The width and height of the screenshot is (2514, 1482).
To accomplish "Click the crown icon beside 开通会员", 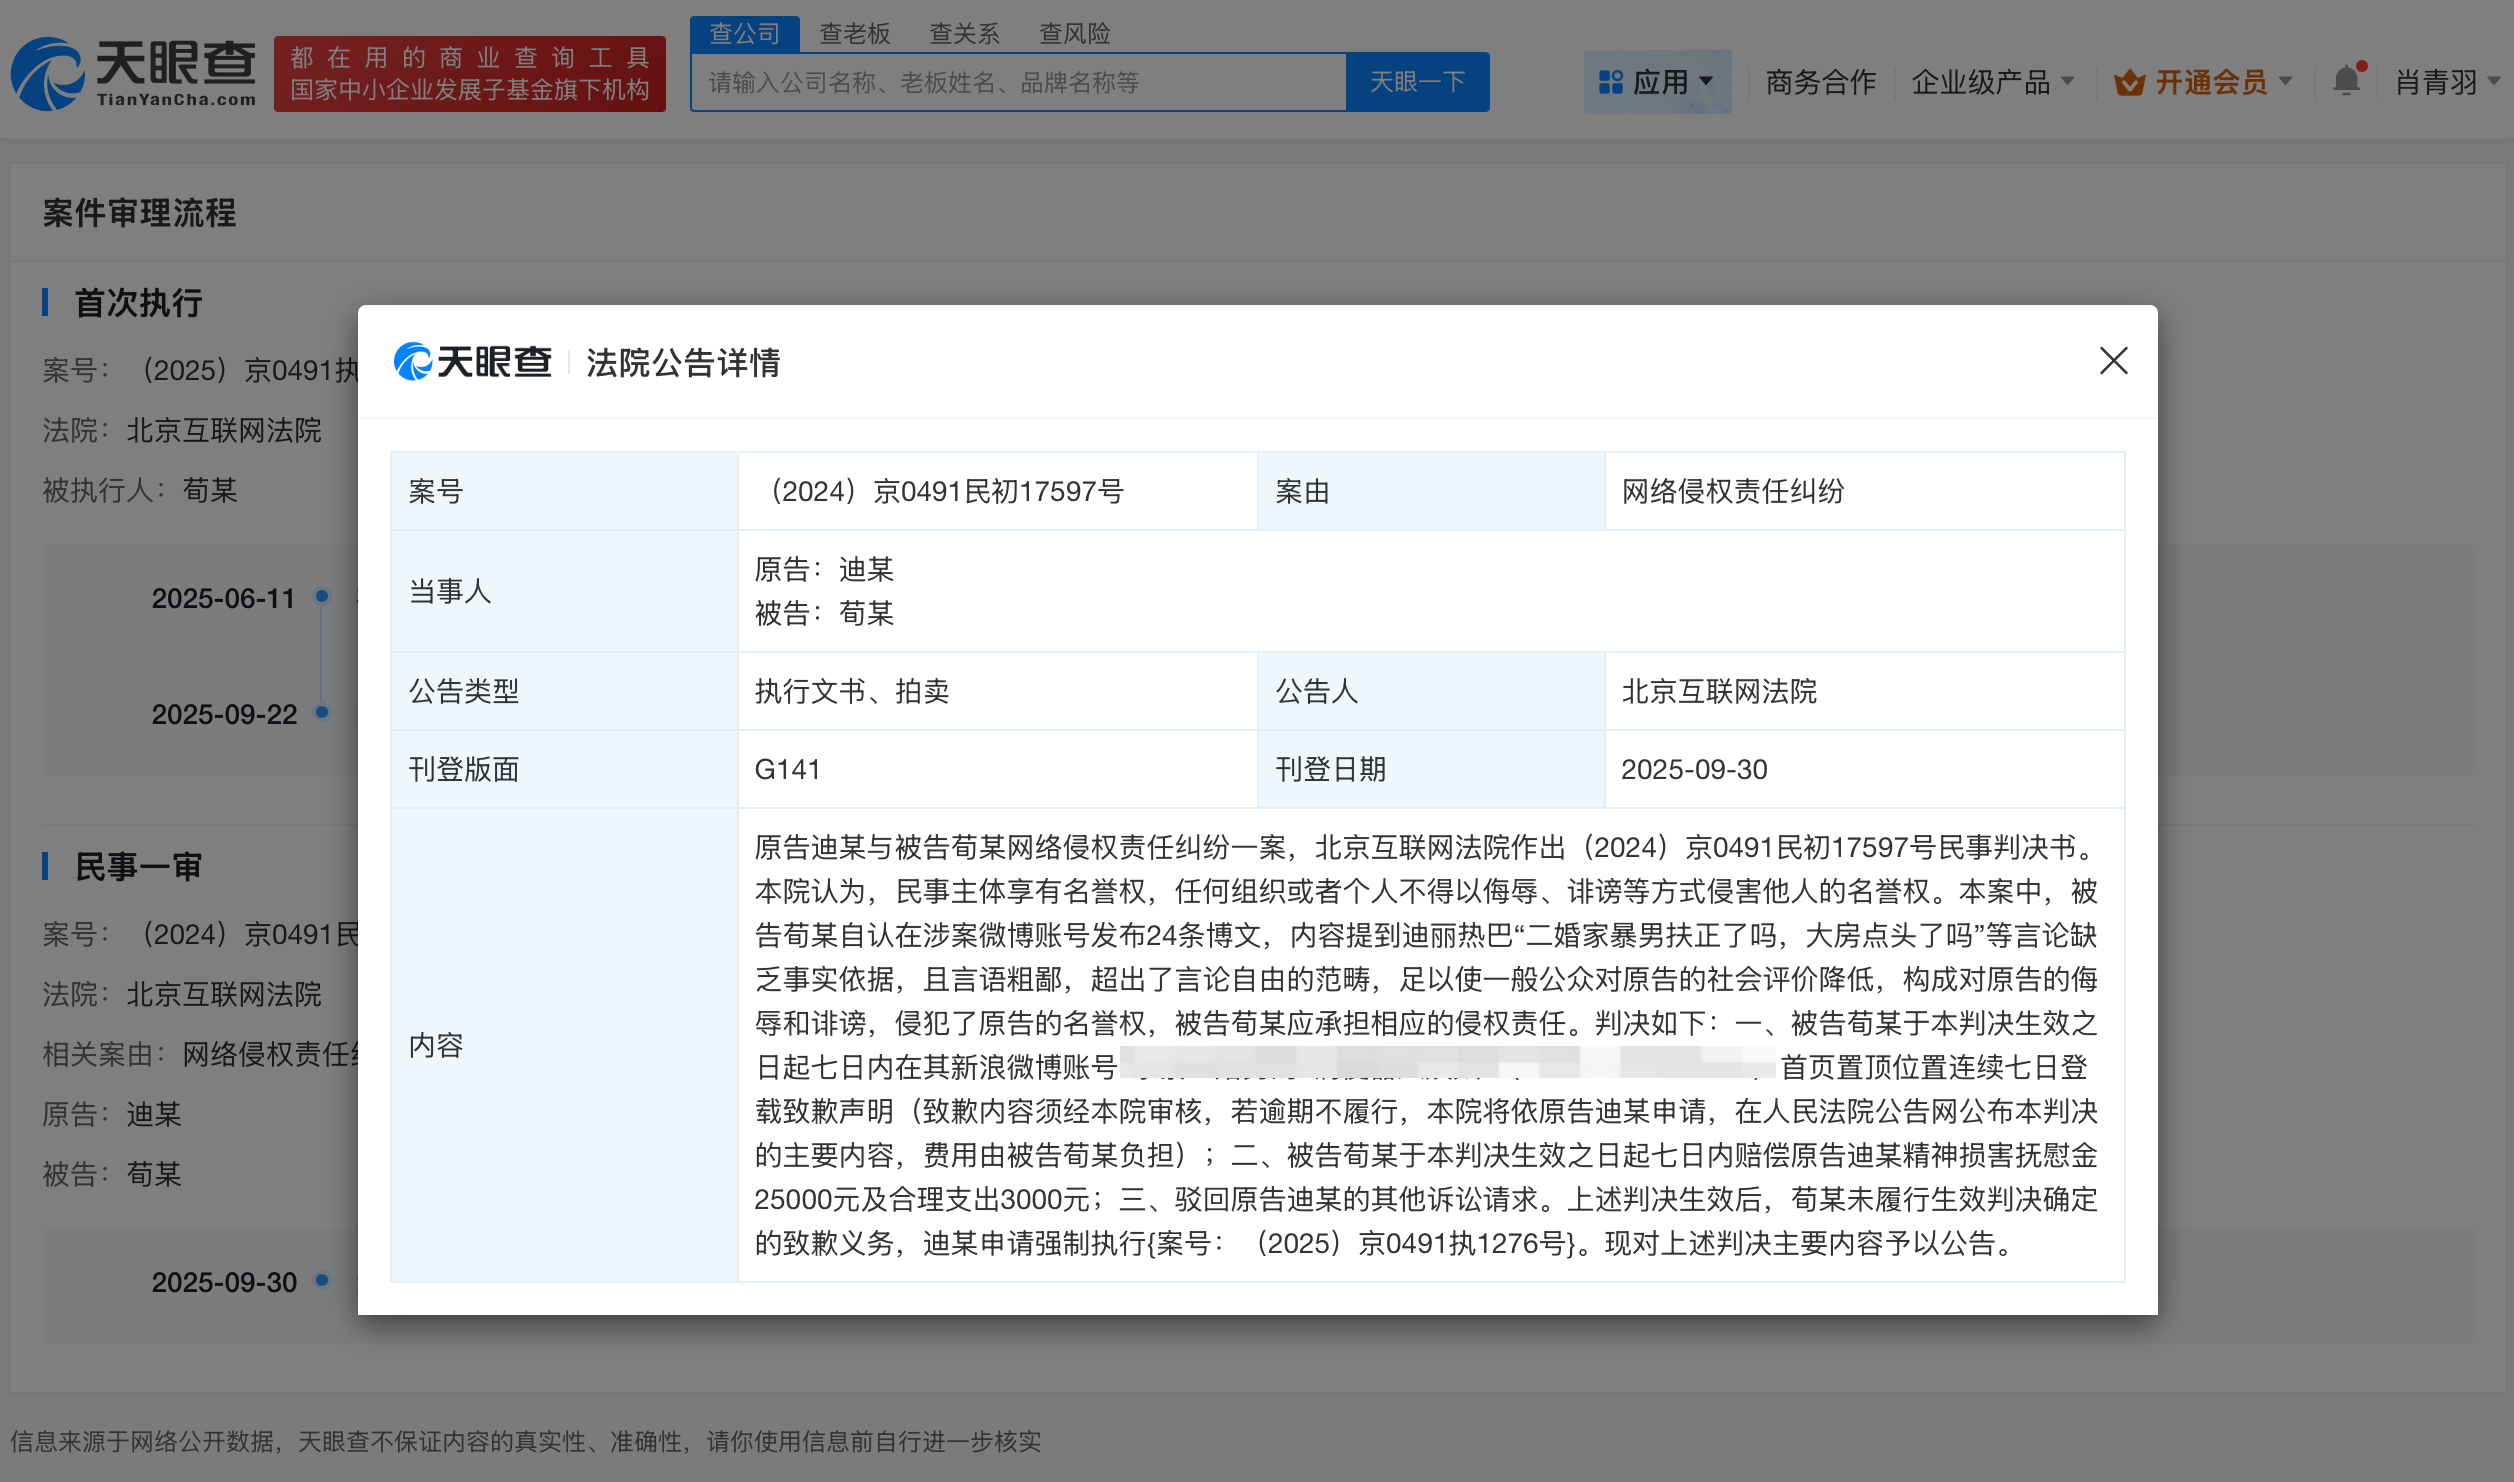I will (x=2131, y=82).
